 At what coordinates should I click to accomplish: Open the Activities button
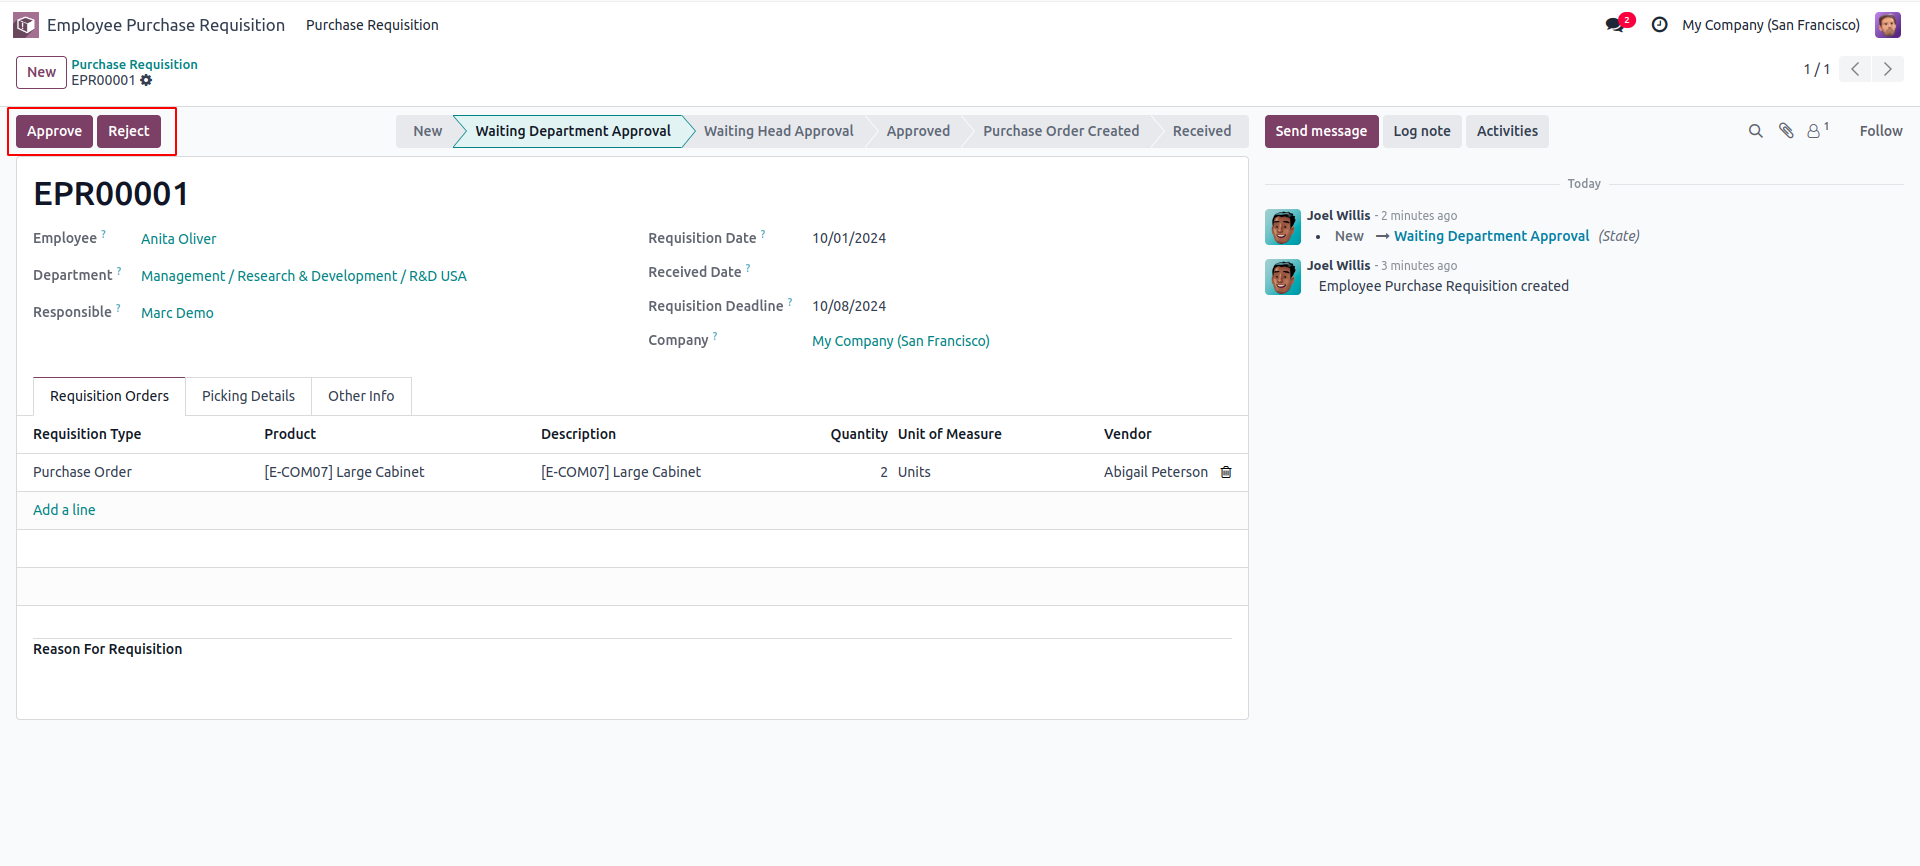[1507, 131]
